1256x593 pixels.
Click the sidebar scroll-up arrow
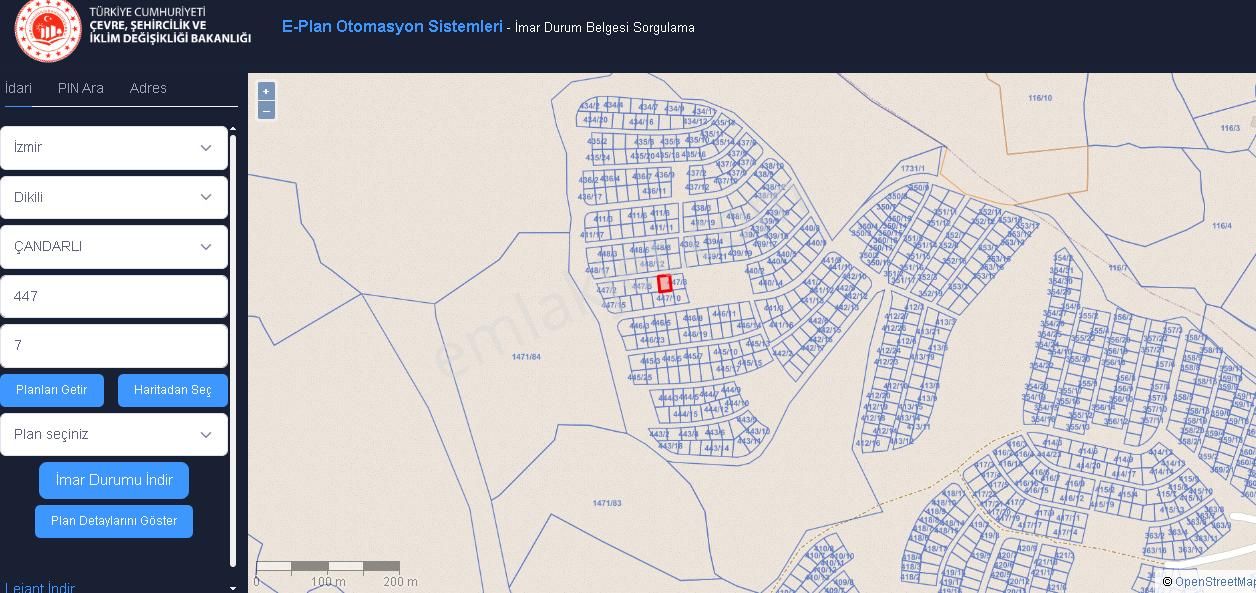[233, 129]
